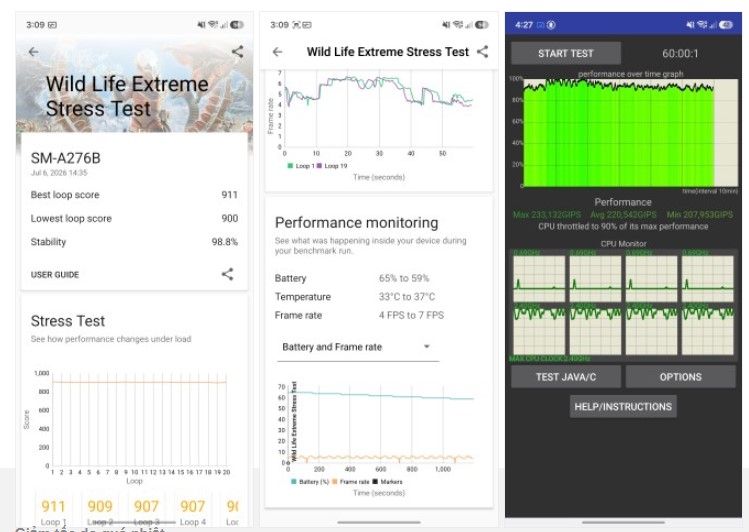The image size is (749, 532).
Task: Select the Loop 4 score 907 card
Action: point(193,511)
